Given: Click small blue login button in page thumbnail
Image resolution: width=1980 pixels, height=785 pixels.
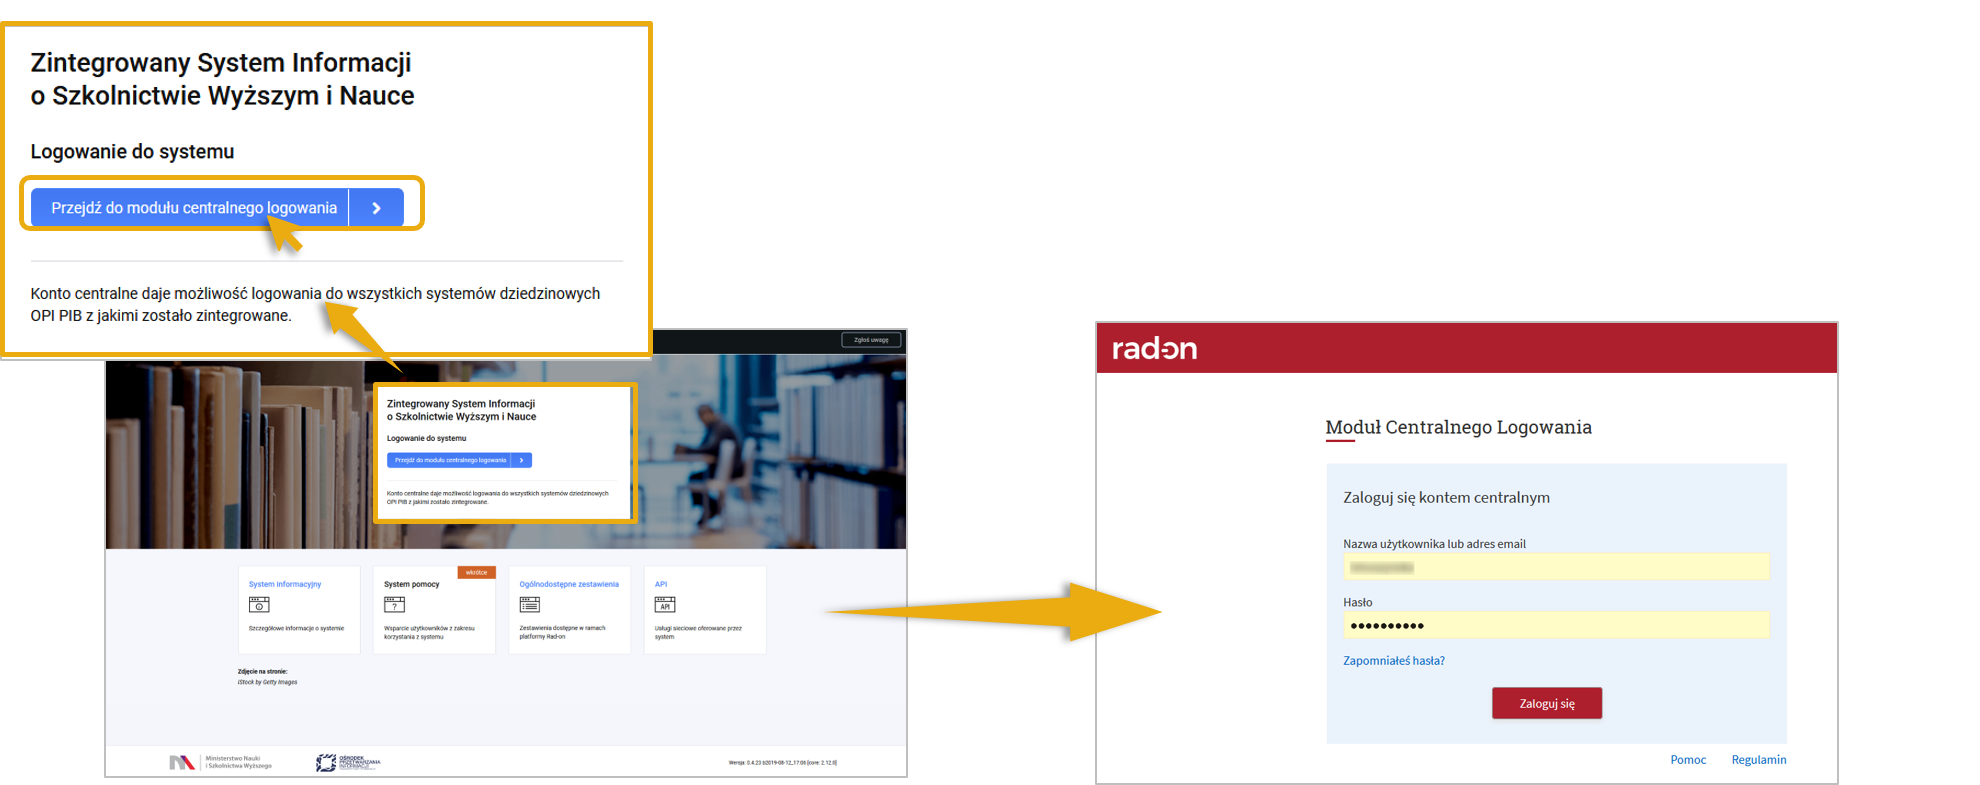Looking at the screenshot, I should point(450,460).
